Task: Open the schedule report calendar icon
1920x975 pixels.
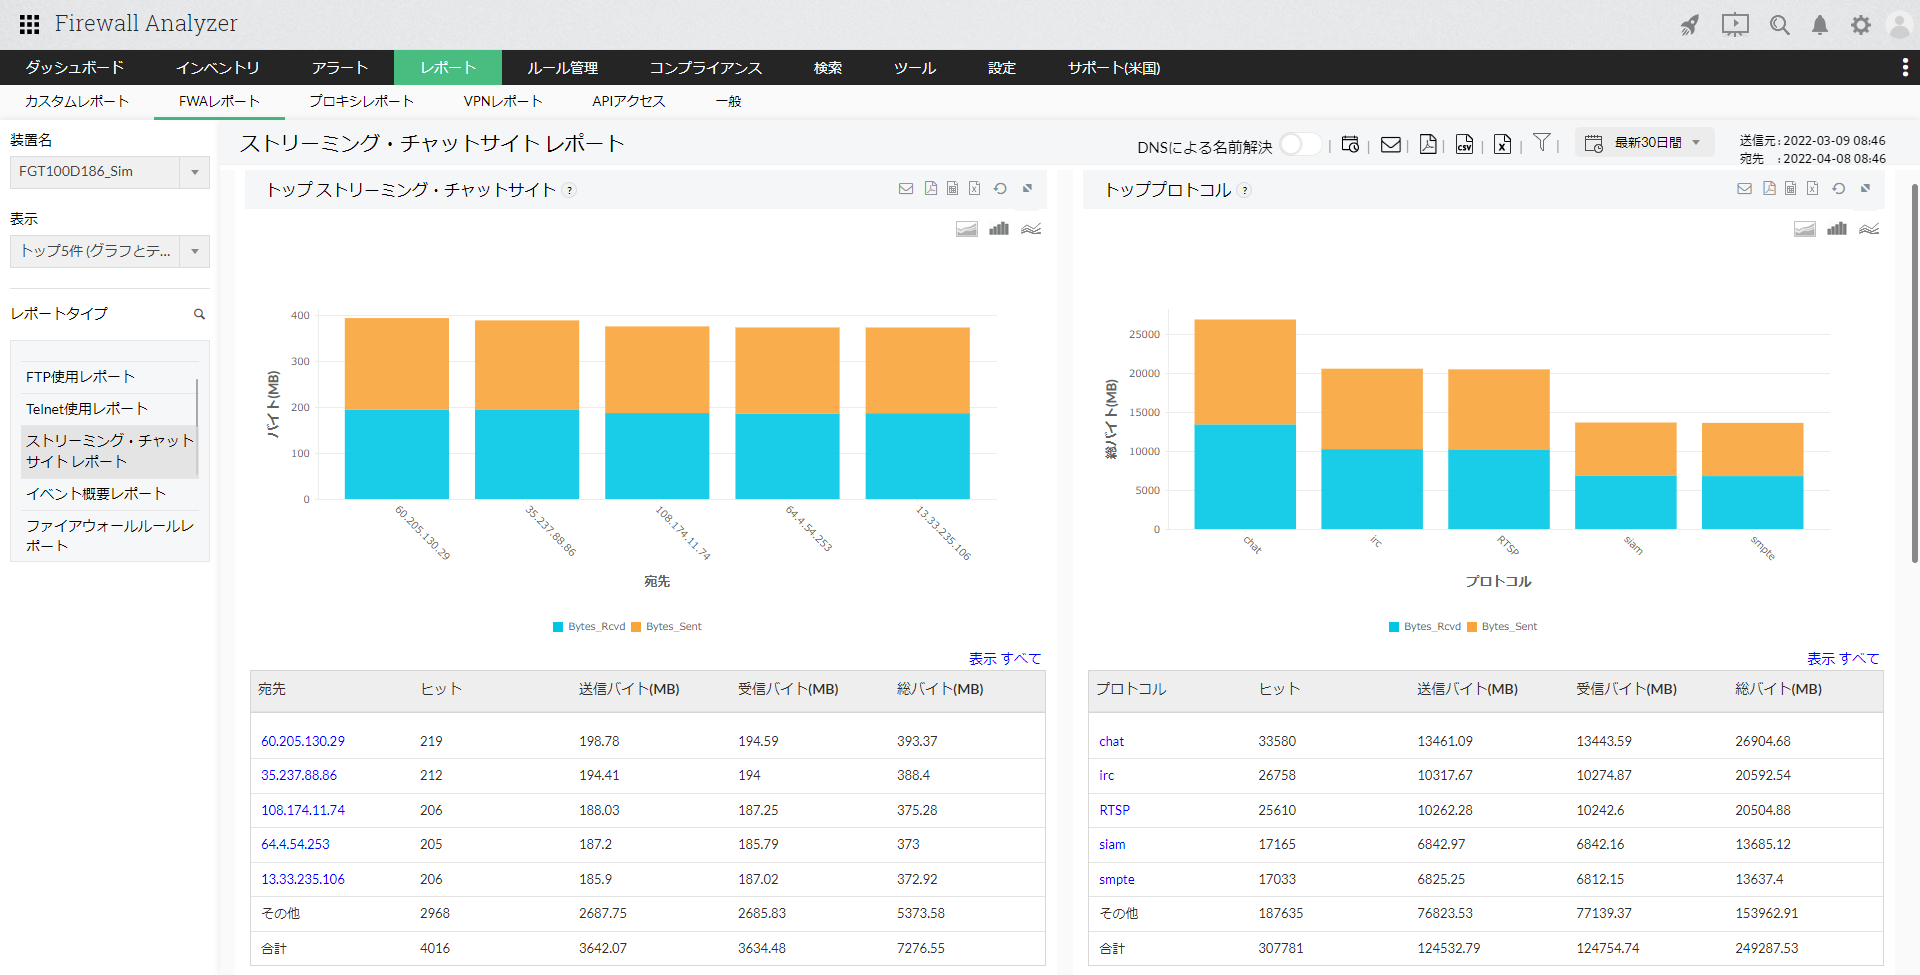Action: point(1350,144)
